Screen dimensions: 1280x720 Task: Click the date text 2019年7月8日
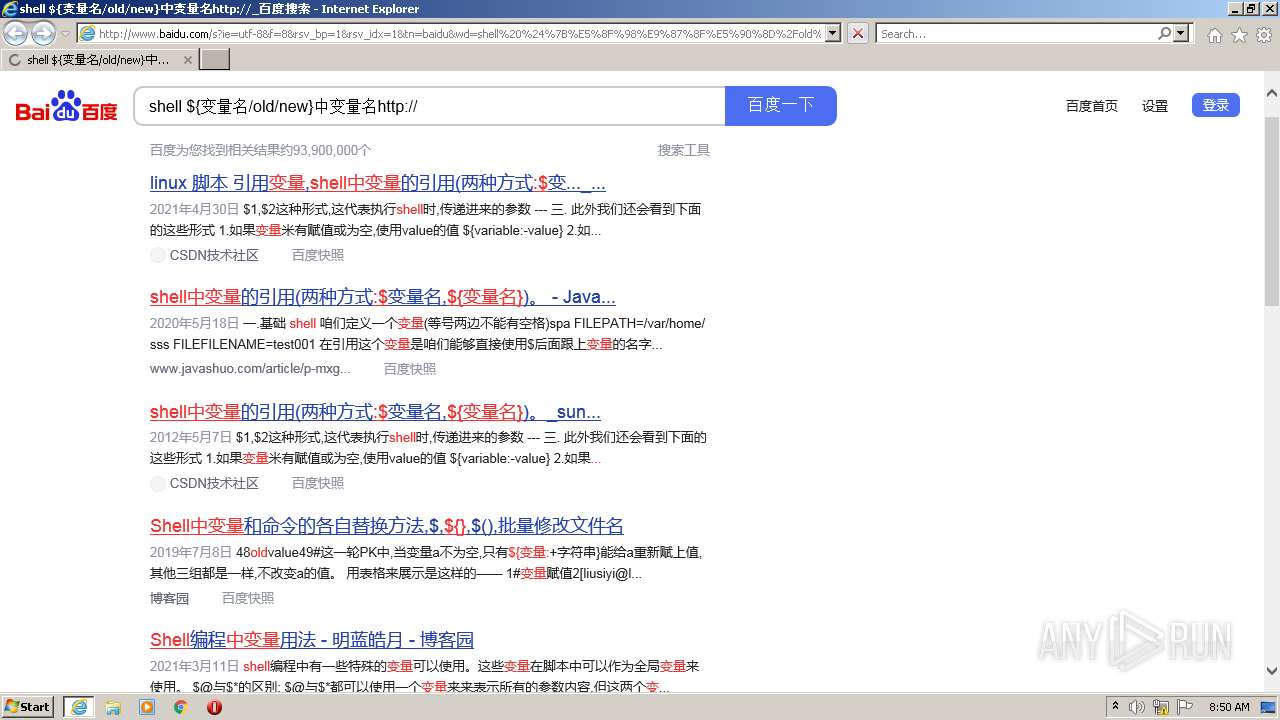coord(191,552)
